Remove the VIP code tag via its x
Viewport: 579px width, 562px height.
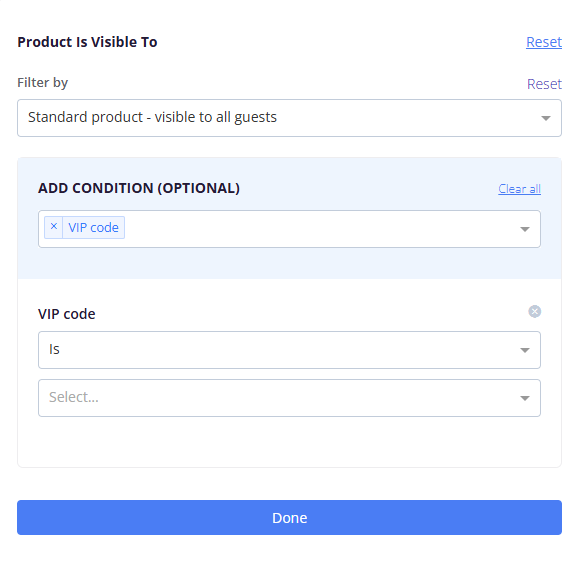(54, 227)
